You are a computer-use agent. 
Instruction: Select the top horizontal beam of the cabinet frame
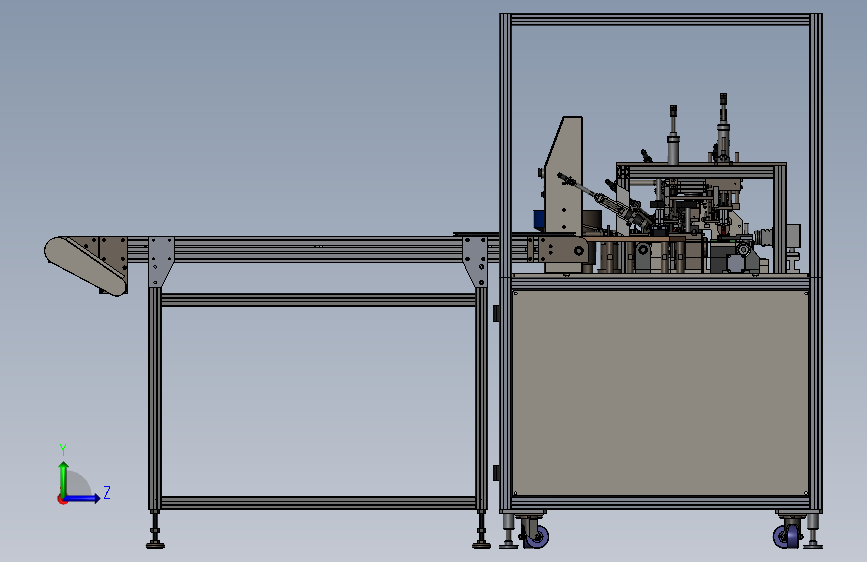click(660, 20)
